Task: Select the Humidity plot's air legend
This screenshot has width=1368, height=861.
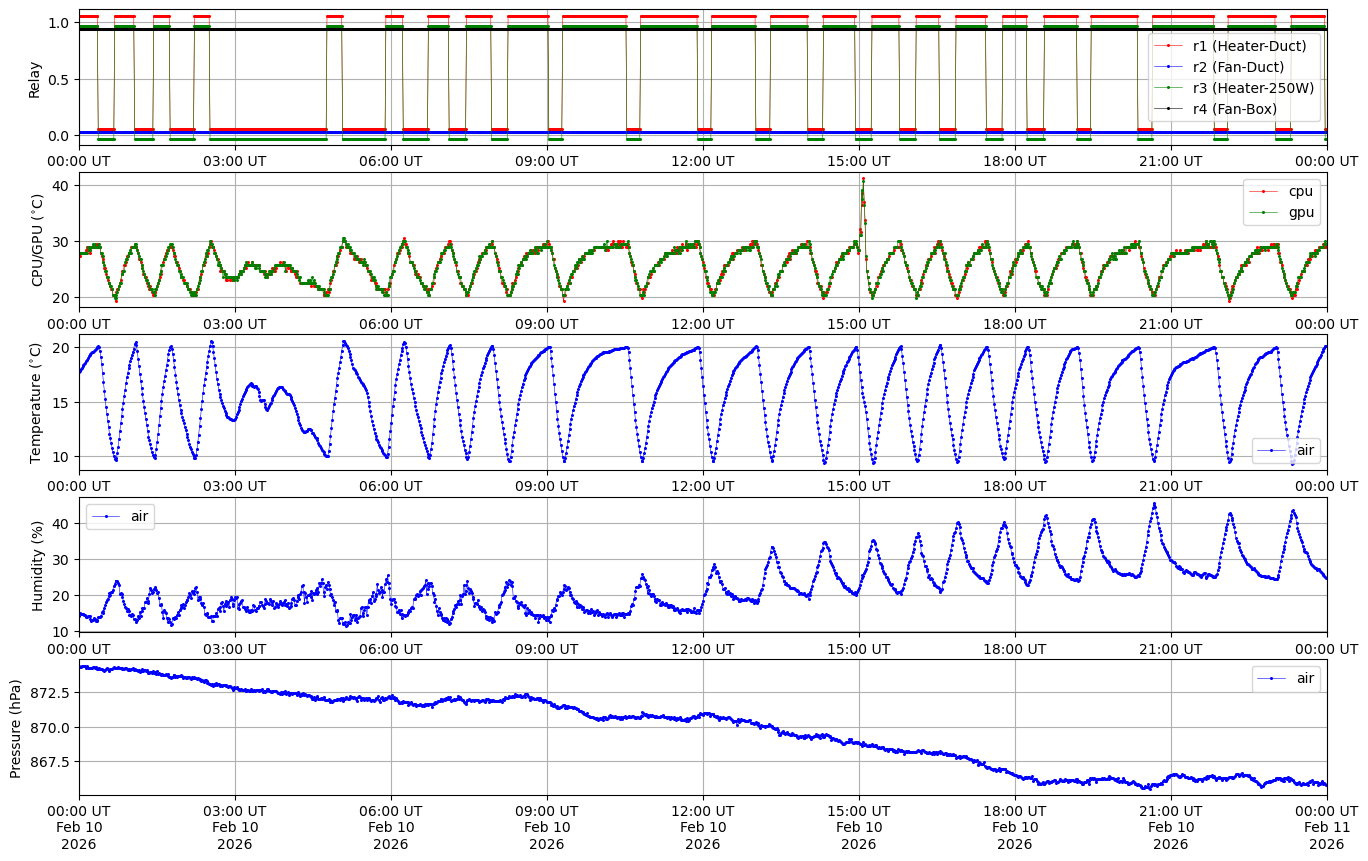Action: point(120,516)
